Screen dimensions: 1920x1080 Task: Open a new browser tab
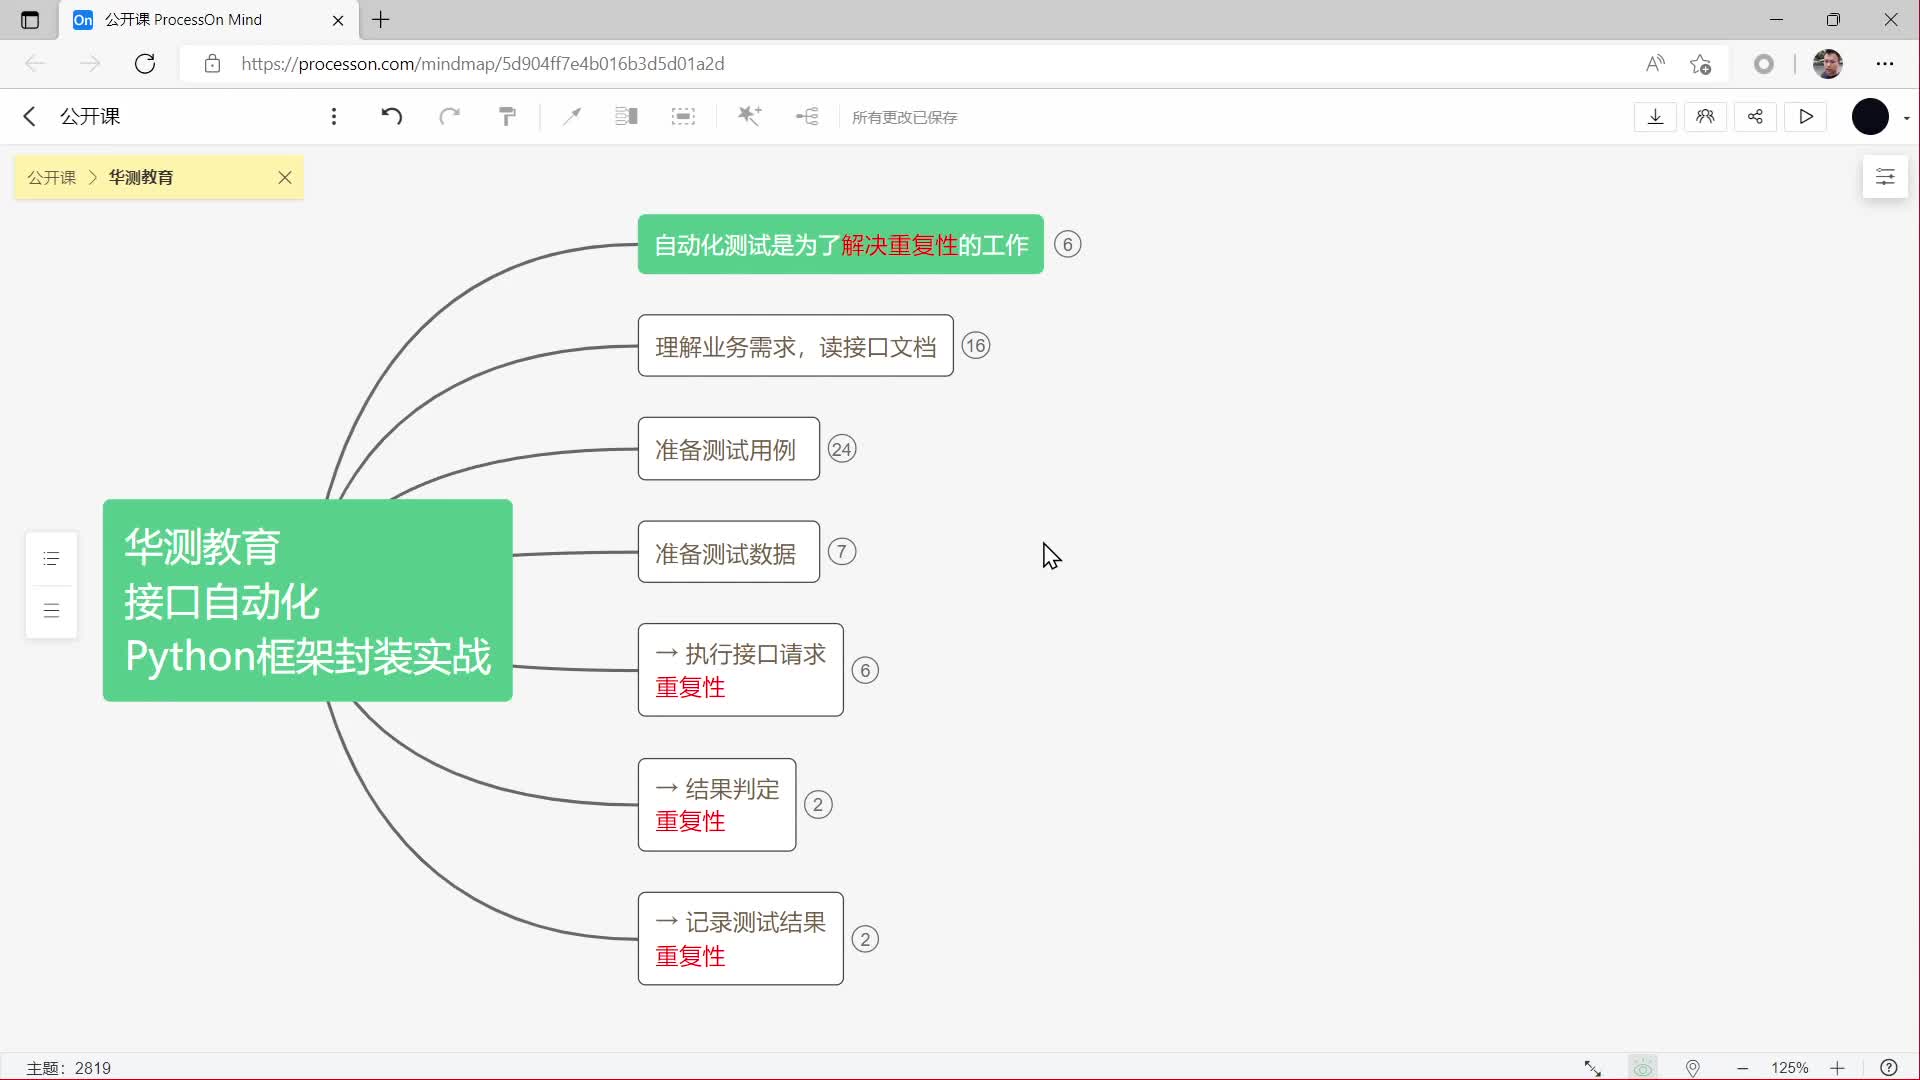381,20
